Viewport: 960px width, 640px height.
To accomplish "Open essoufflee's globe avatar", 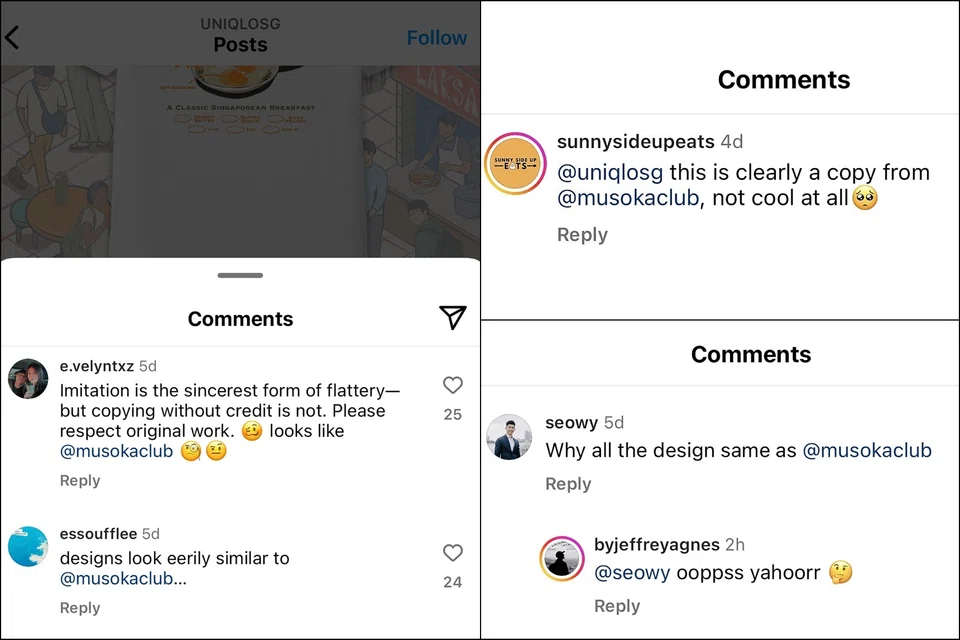I will click(28, 546).
